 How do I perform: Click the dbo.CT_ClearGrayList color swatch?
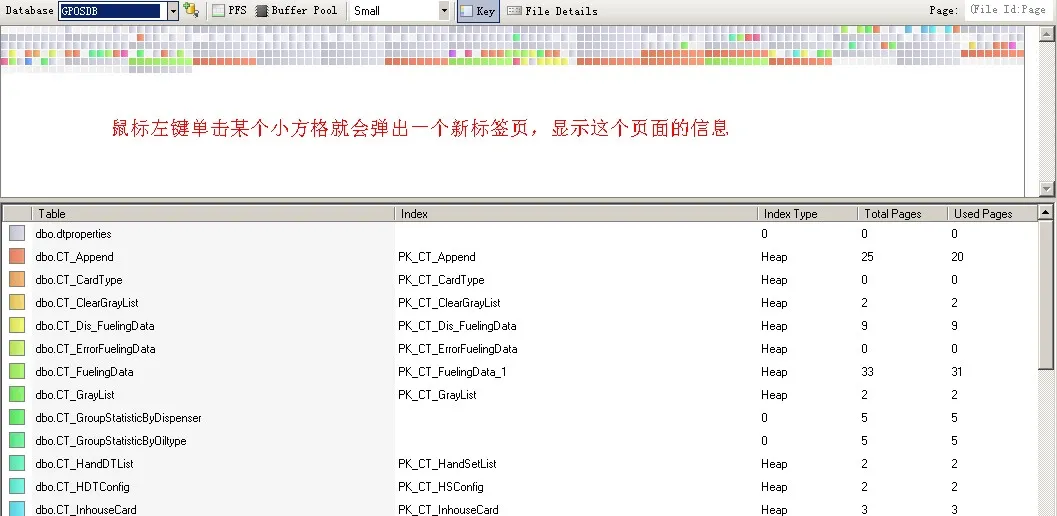18,302
